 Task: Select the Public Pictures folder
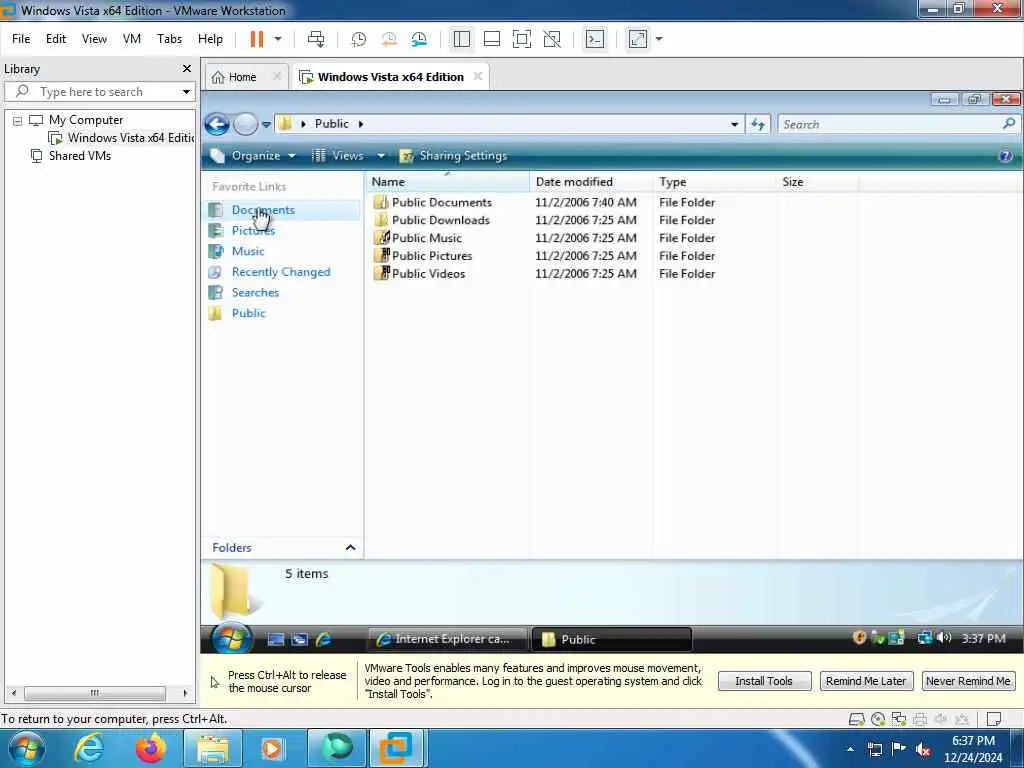432,256
